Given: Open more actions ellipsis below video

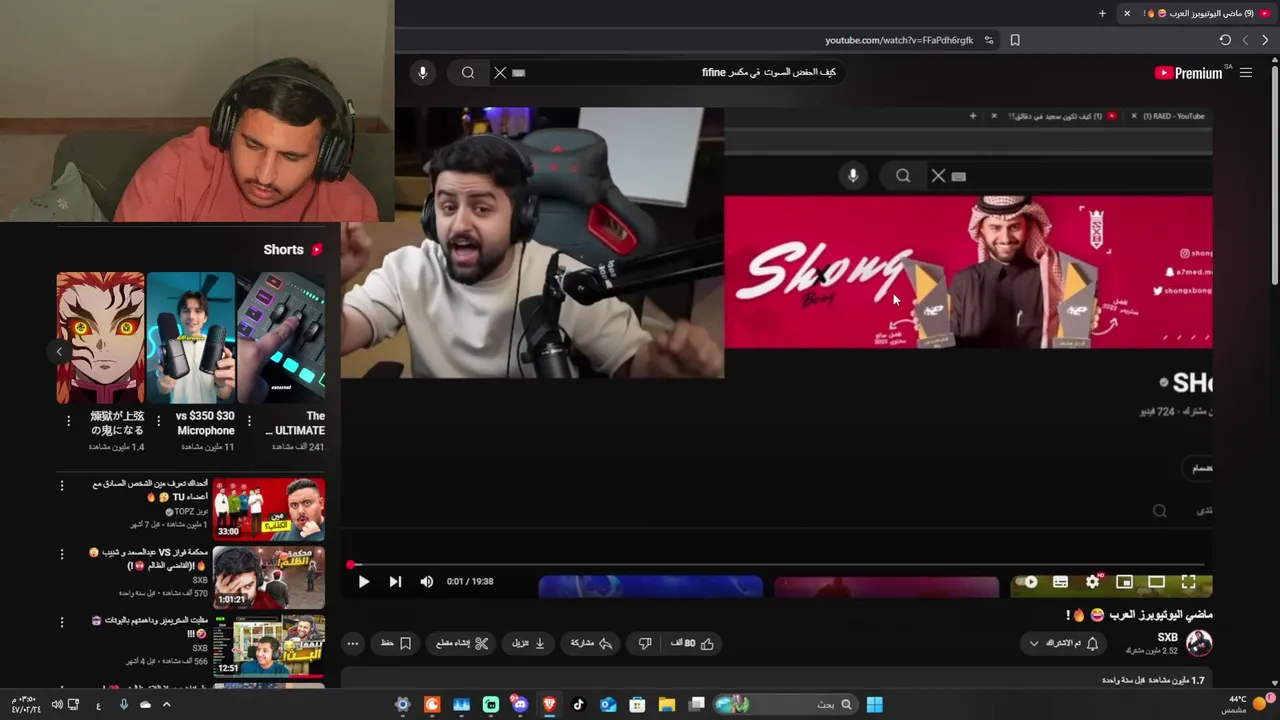Looking at the screenshot, I should click(353, 644).
